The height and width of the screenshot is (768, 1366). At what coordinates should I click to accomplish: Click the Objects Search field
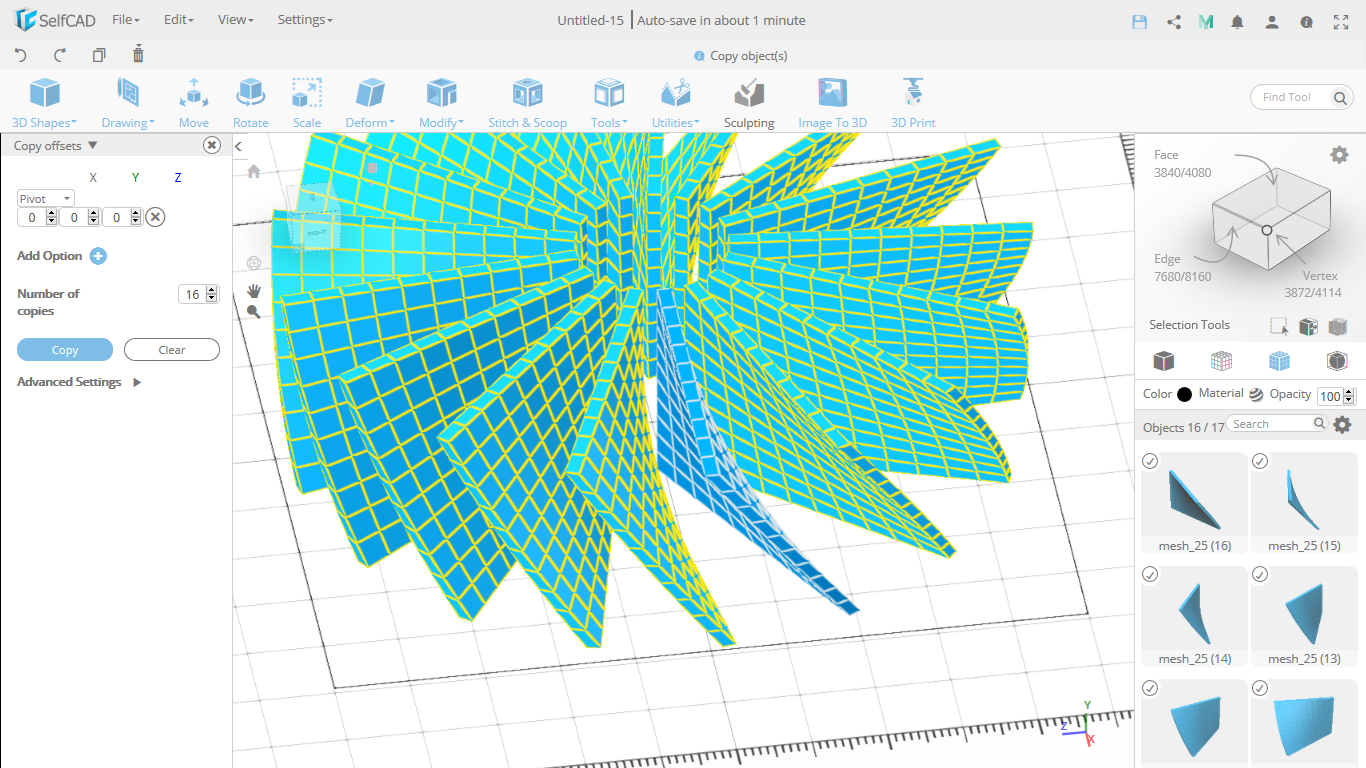pyautogui.click(x=1277, y=424)
